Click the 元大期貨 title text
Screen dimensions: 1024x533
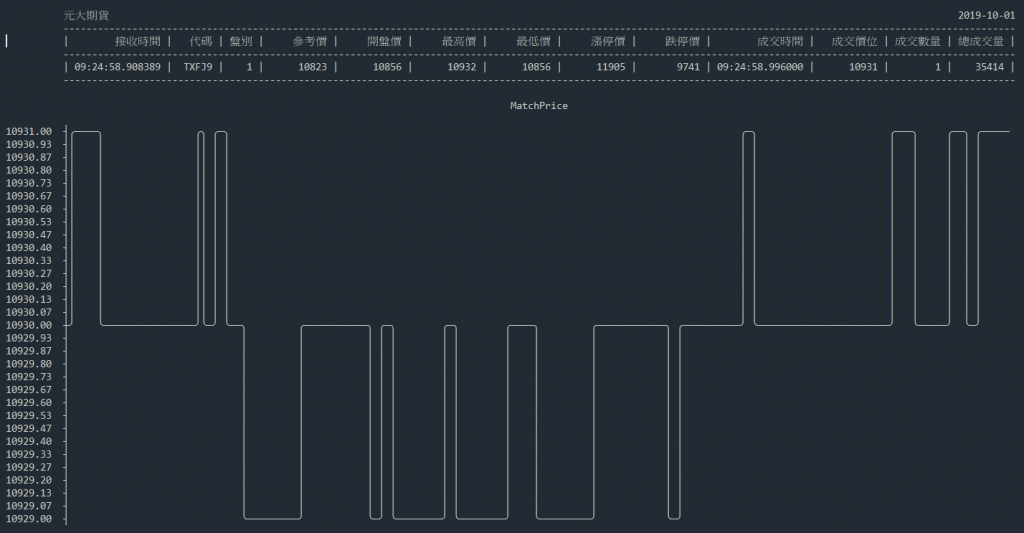(x=86, y=15)
